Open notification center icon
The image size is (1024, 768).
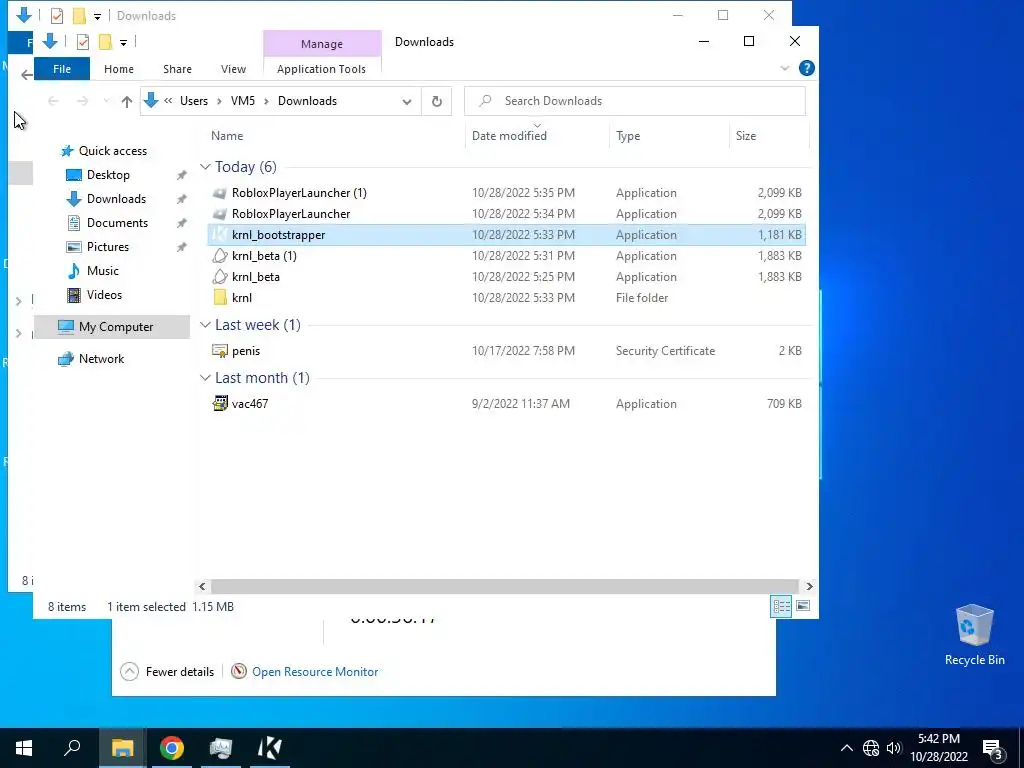coord(993,748)
